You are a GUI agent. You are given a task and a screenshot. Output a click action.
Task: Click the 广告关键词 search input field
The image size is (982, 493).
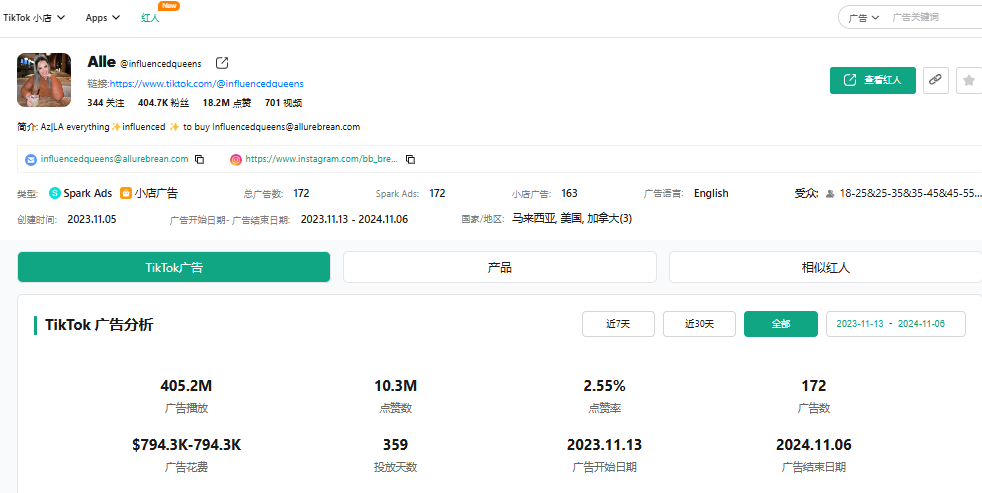click(x=933, y=18)
